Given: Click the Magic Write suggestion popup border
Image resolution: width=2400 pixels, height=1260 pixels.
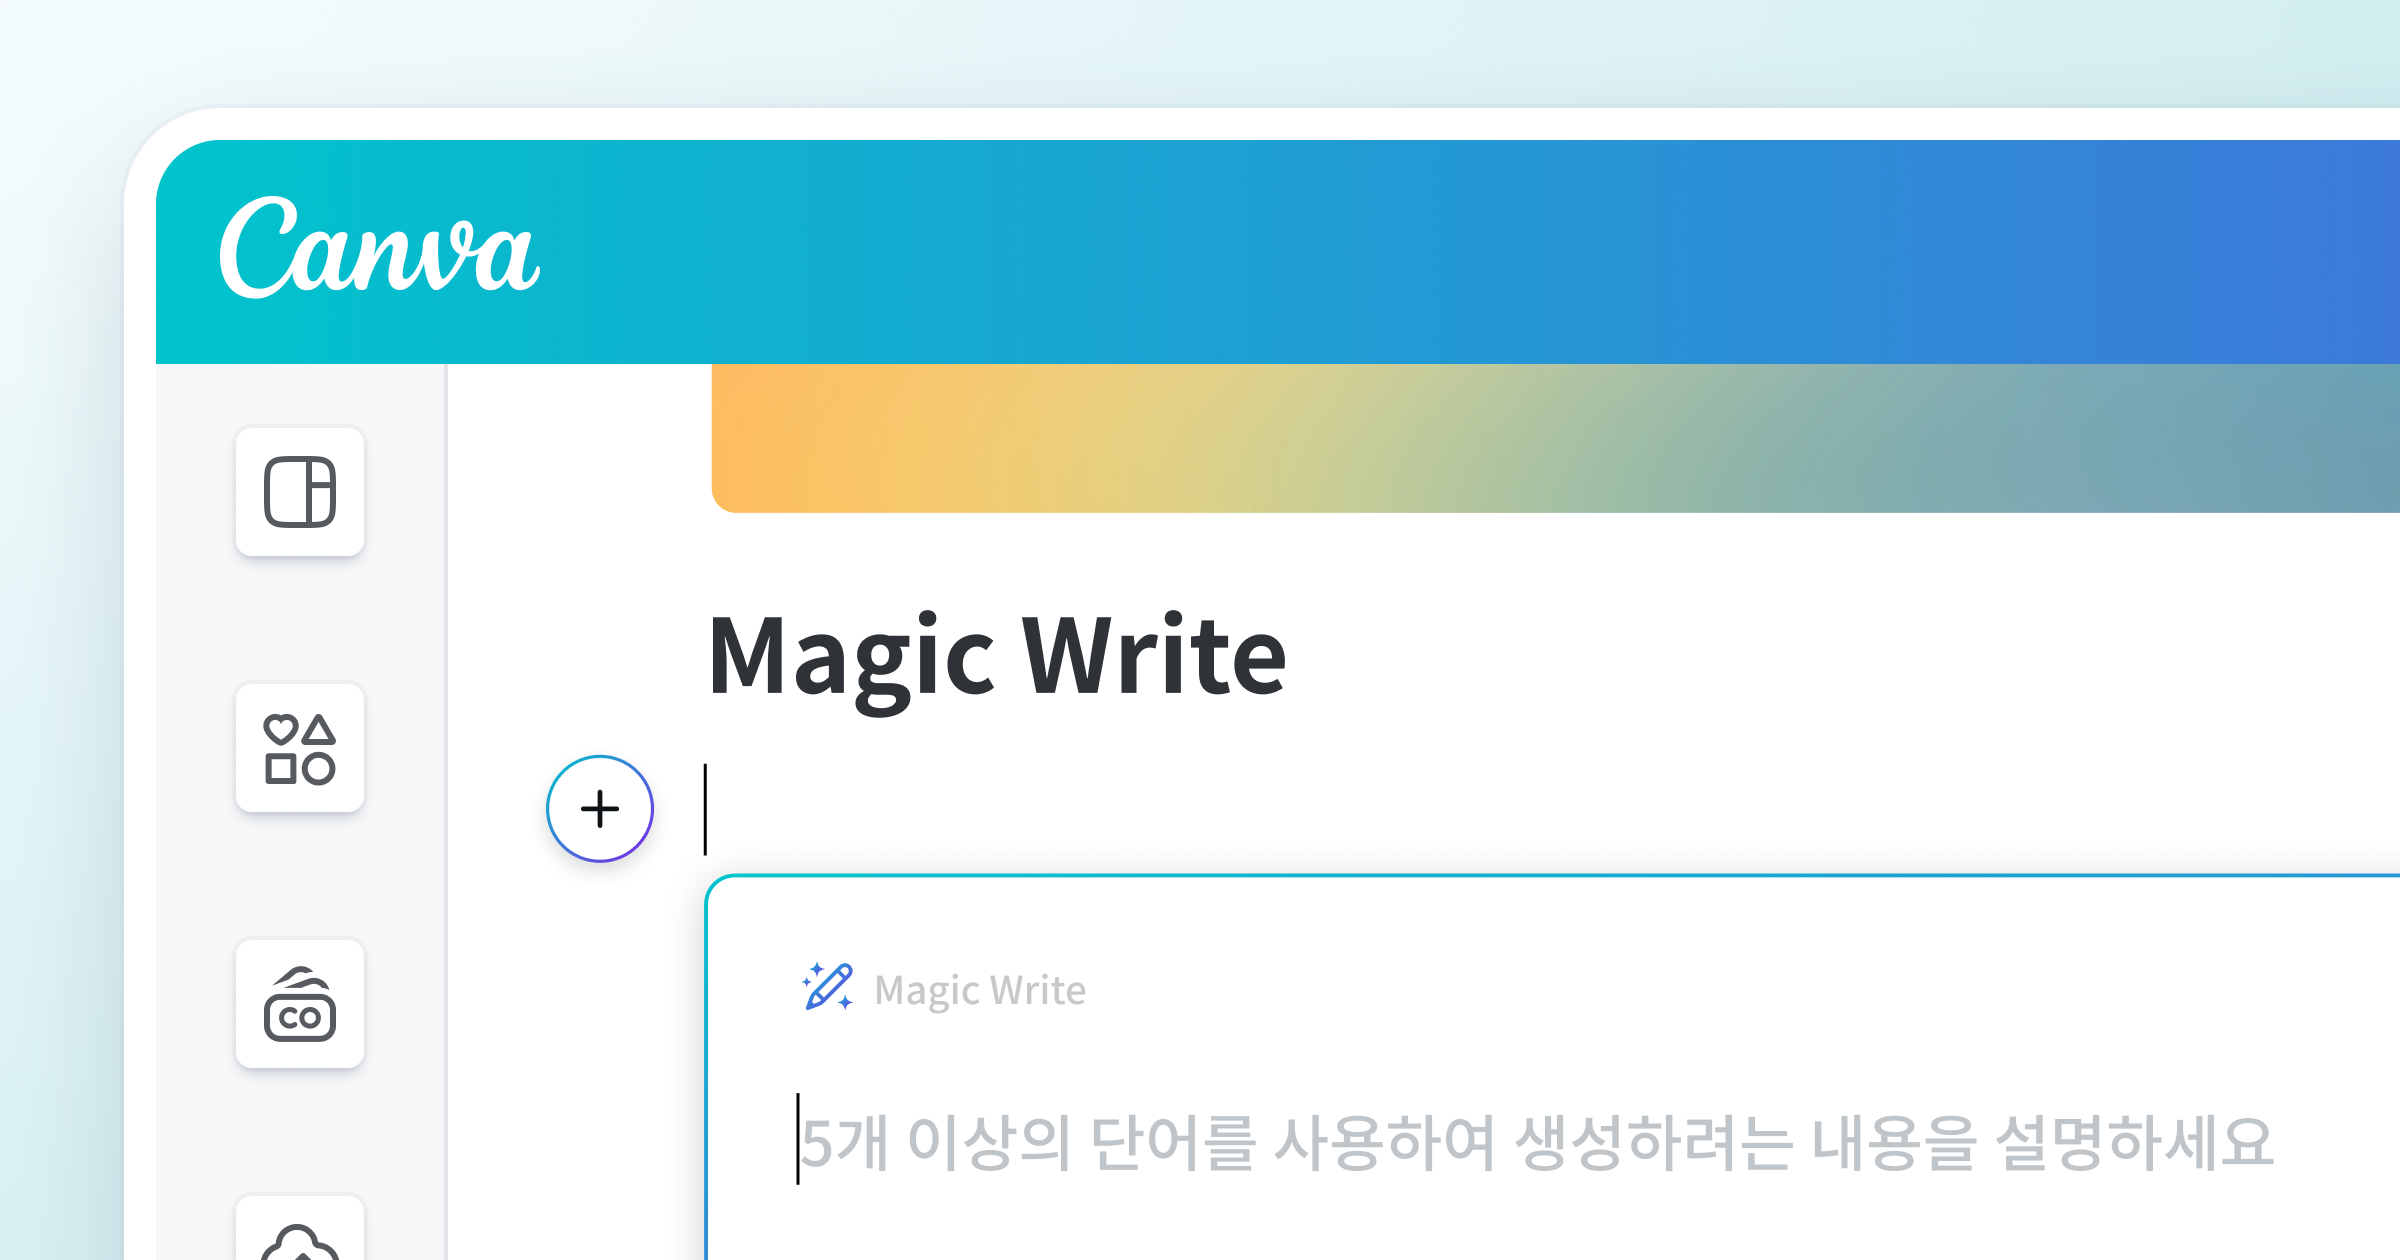Looking at the screenshot, I should (1500, 875).
